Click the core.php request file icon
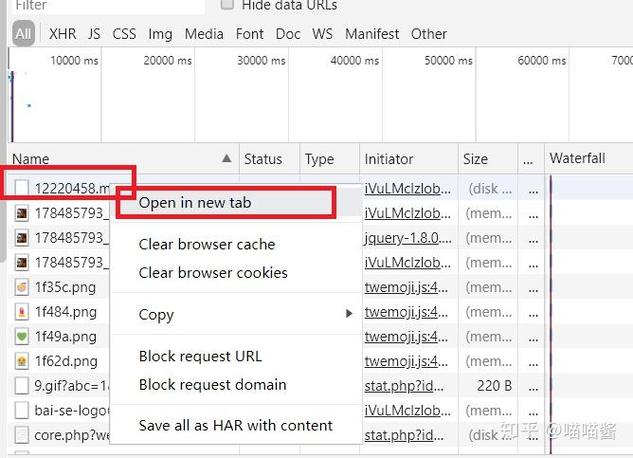633x458 pixels. tap(21, 435)
